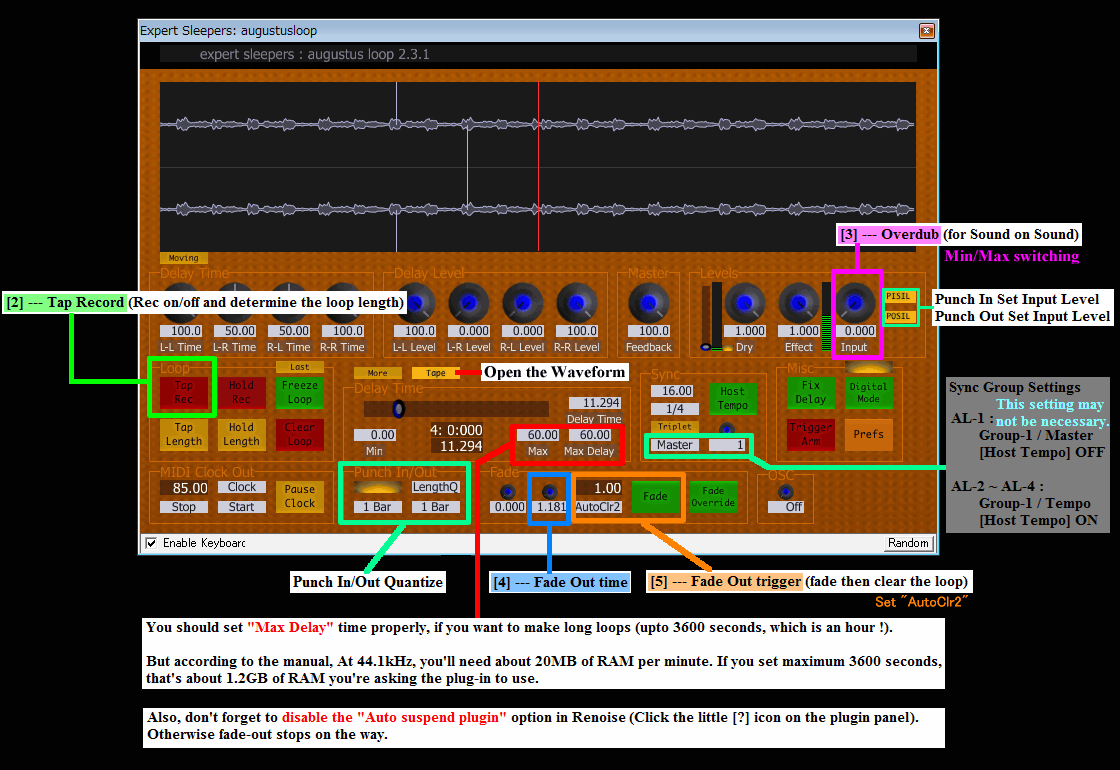Click the sync group number field showing 1

[728, 445]
